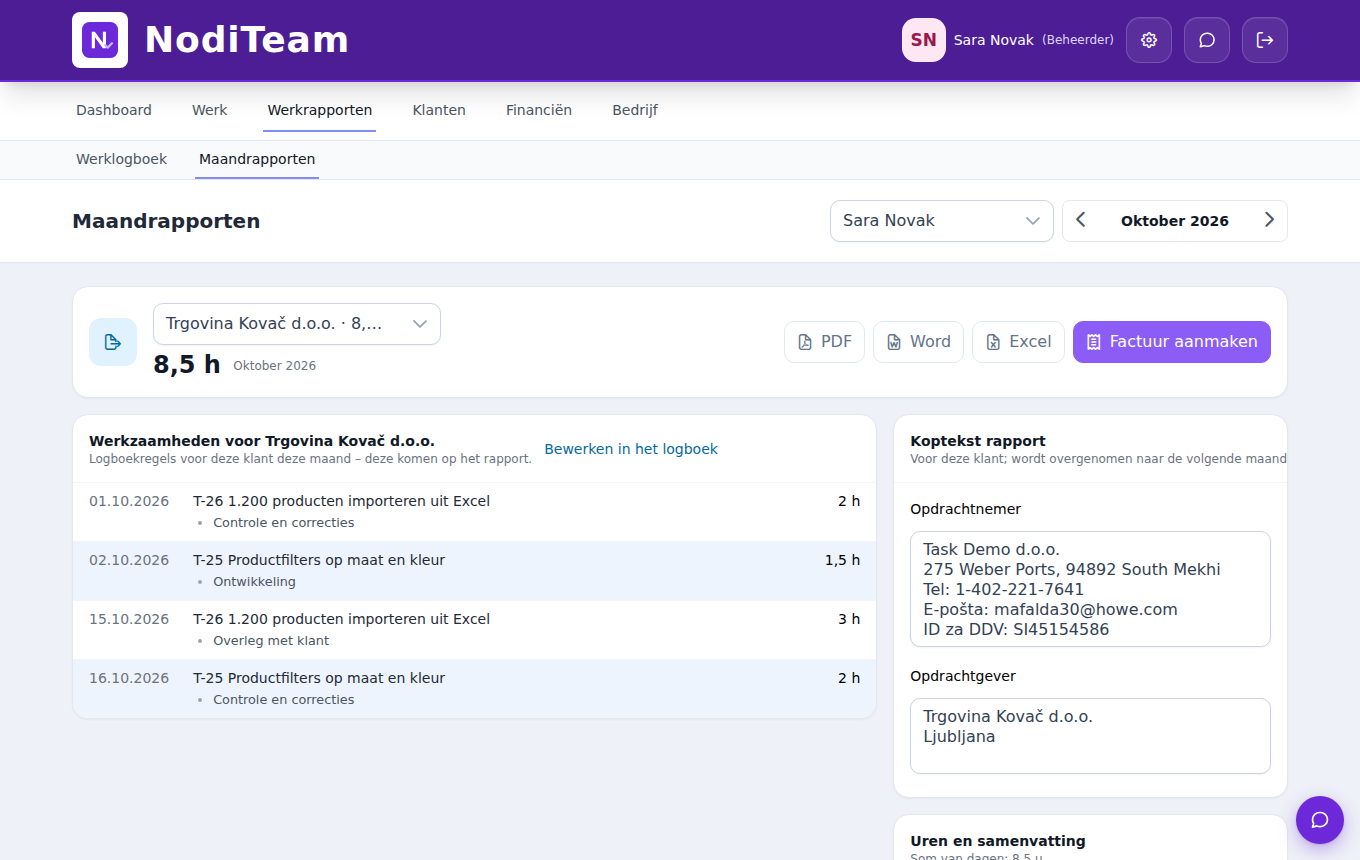
Task: Click Factuur aanmaken button
Action: pos(1172,342)
